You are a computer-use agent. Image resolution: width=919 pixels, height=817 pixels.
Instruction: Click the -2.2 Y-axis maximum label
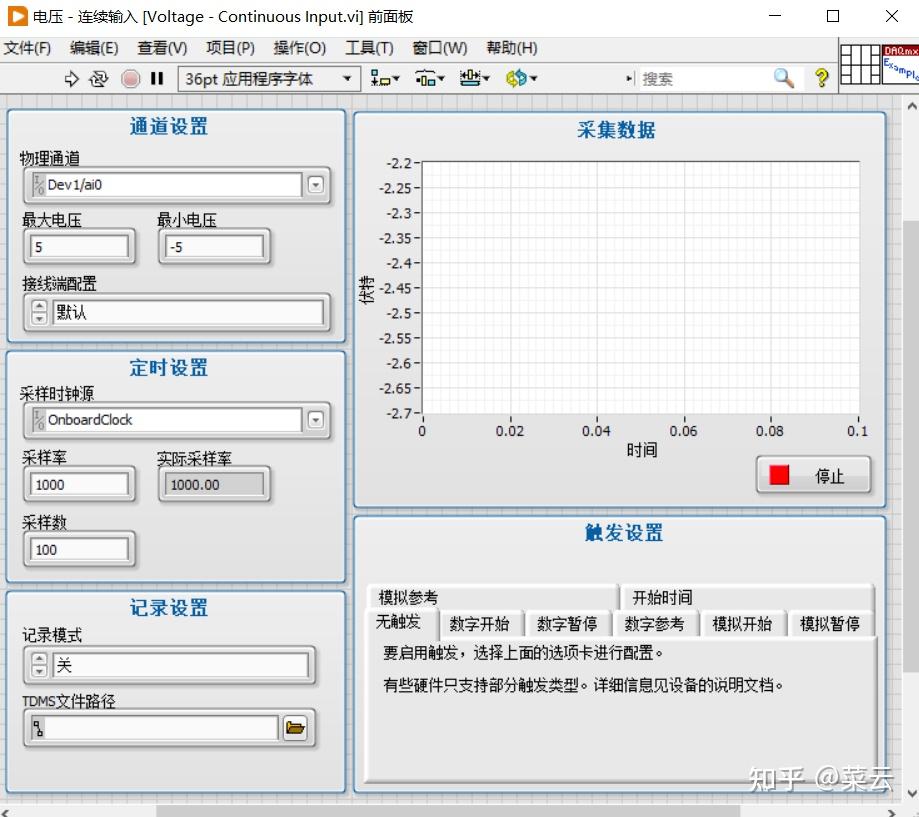pos(400,163)
